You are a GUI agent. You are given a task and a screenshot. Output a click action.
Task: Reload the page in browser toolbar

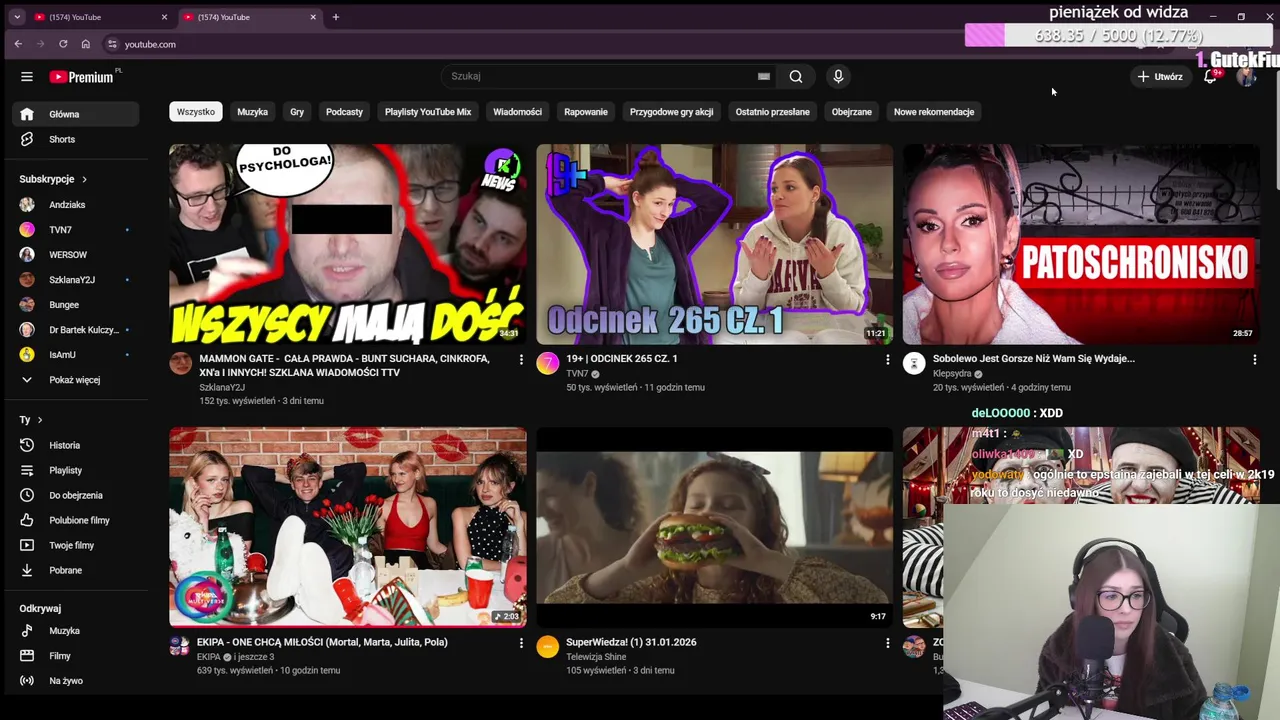[63, 44]
